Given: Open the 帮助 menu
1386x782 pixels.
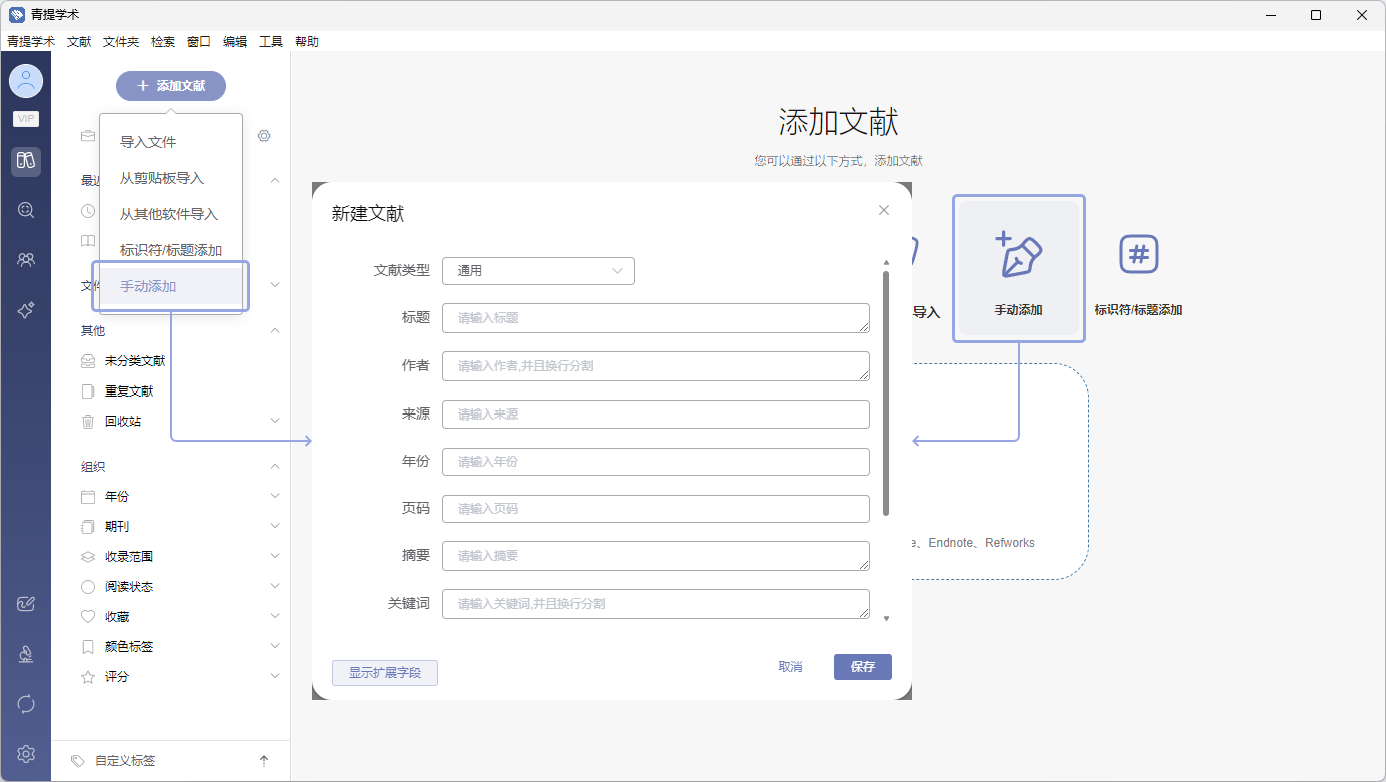Looking at the screenshot, I should pos(307,41).
